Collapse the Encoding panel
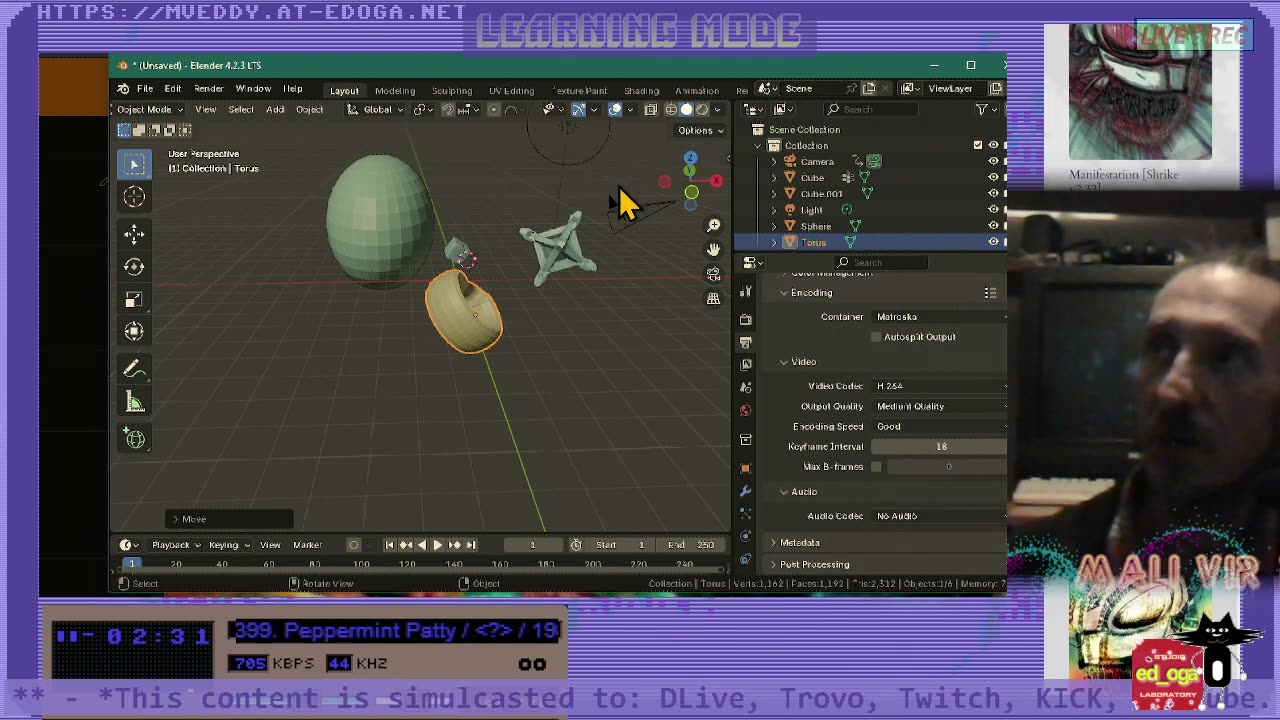Screen dimensions: 1280x720 [811, 293]
